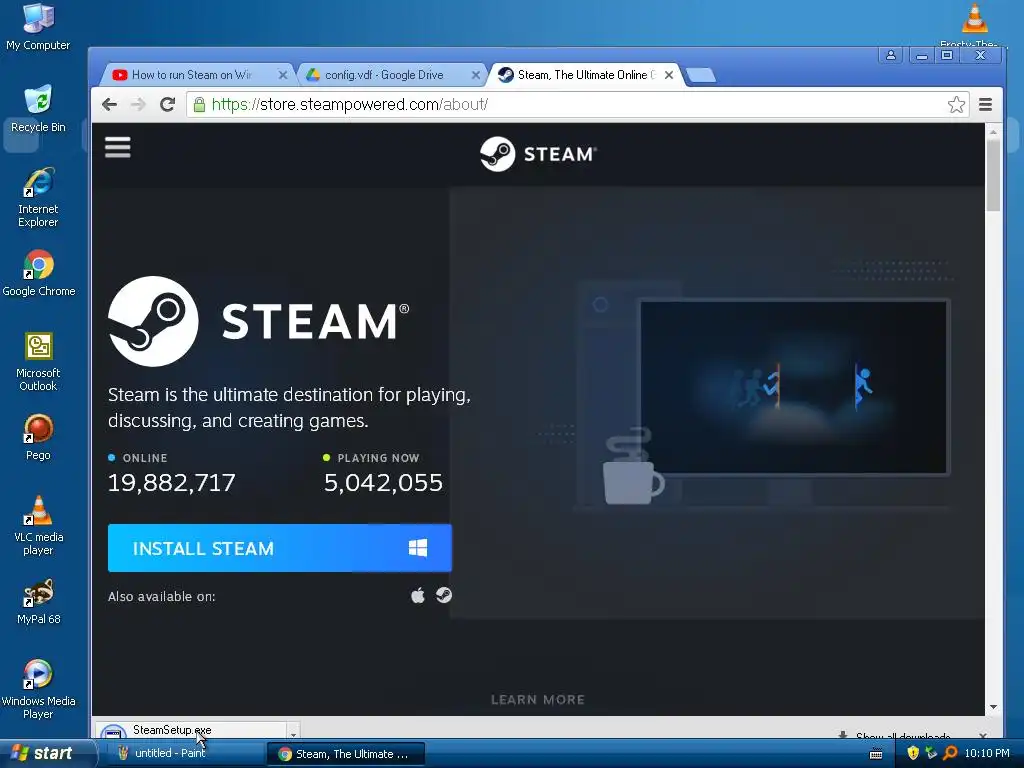Open a new Chrome tab

[701, 76]
